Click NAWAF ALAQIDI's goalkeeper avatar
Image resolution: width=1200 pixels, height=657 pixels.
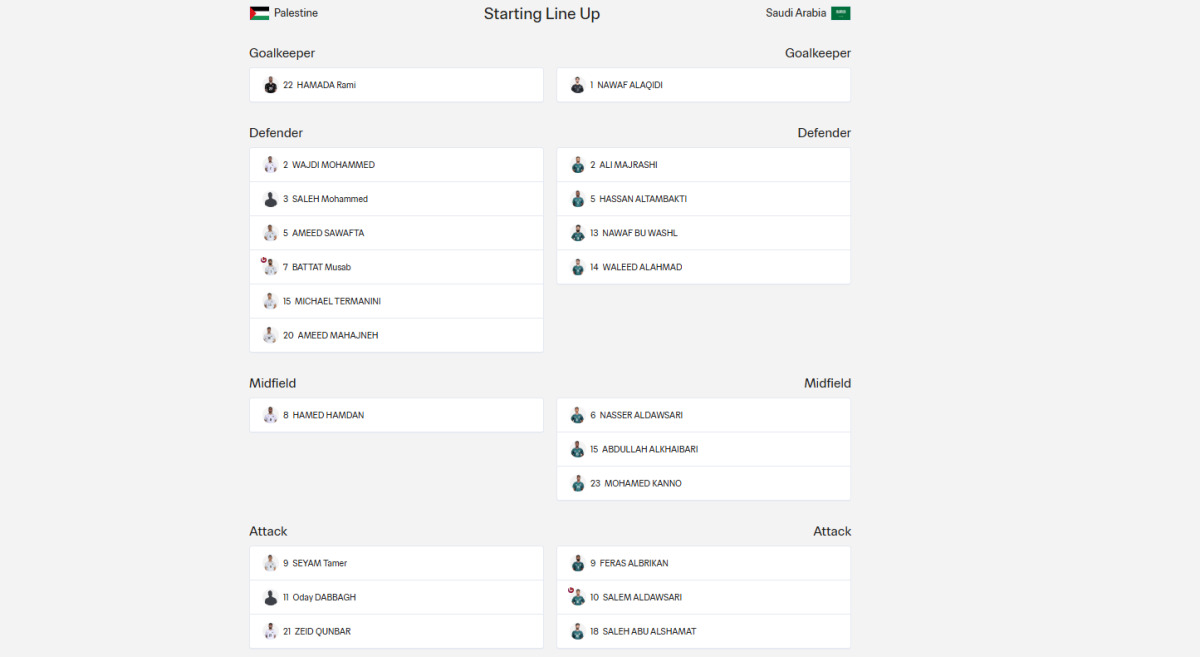click(577, 85)
